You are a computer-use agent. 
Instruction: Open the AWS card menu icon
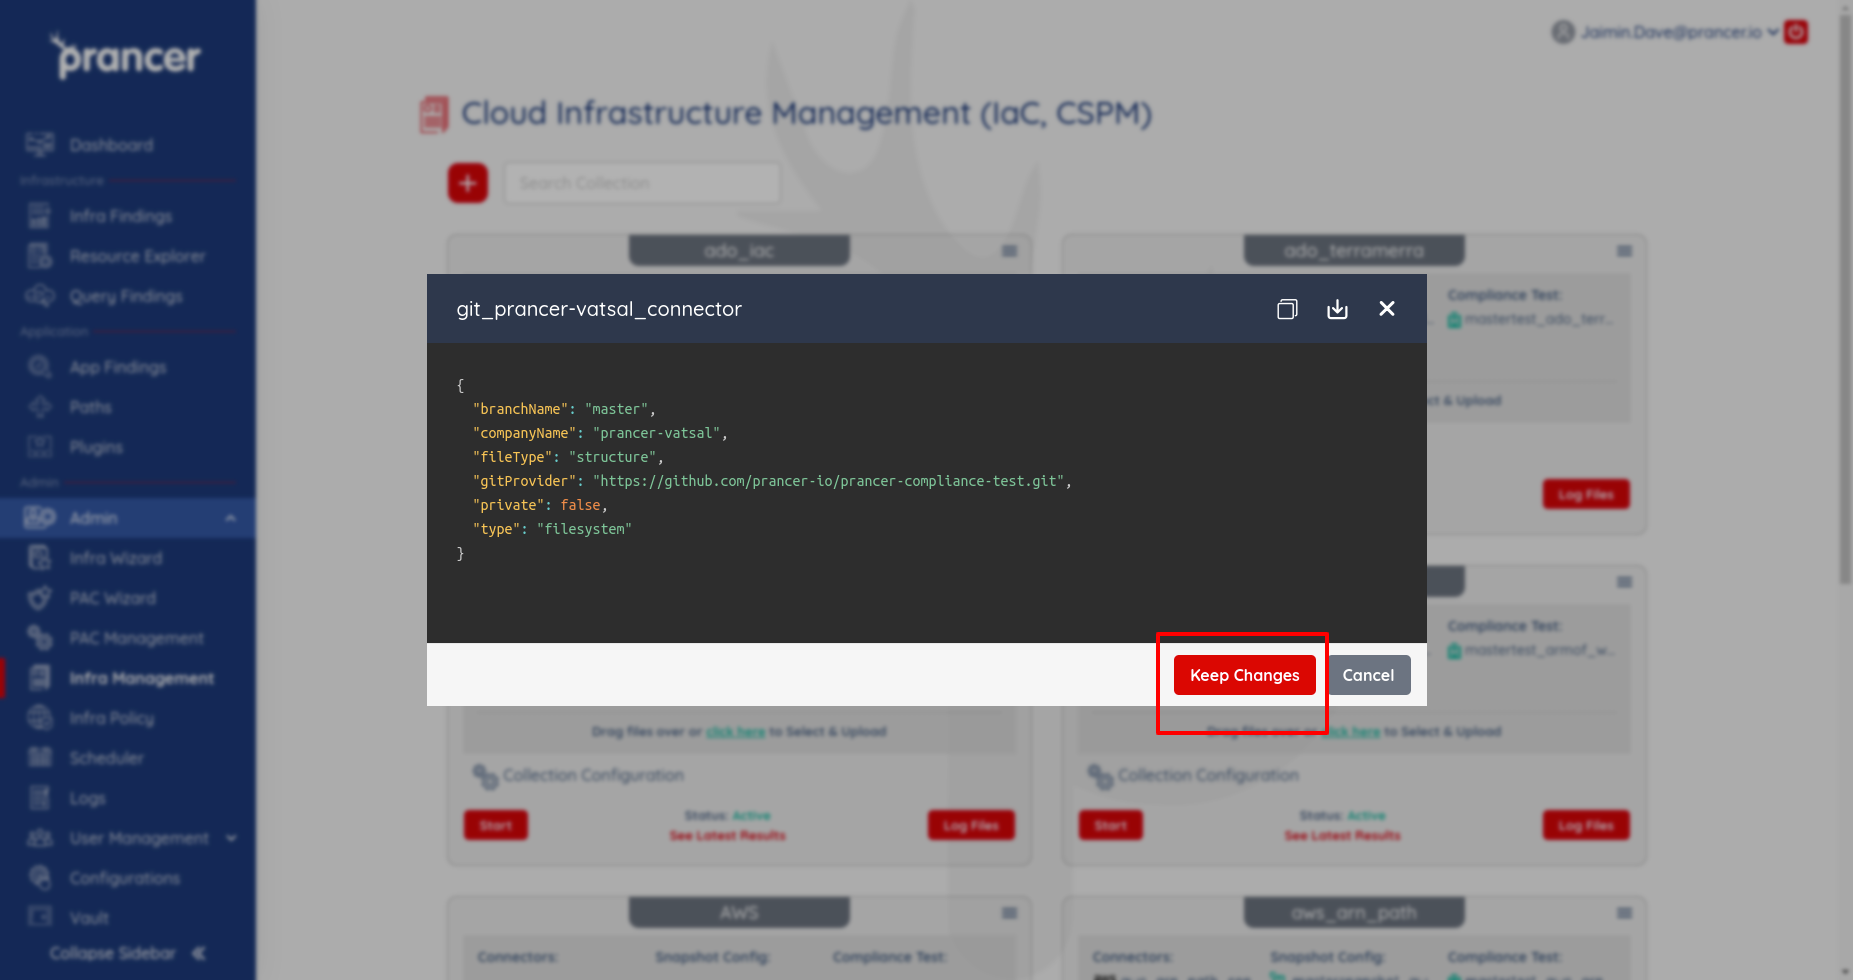[x=1010, y=913]
